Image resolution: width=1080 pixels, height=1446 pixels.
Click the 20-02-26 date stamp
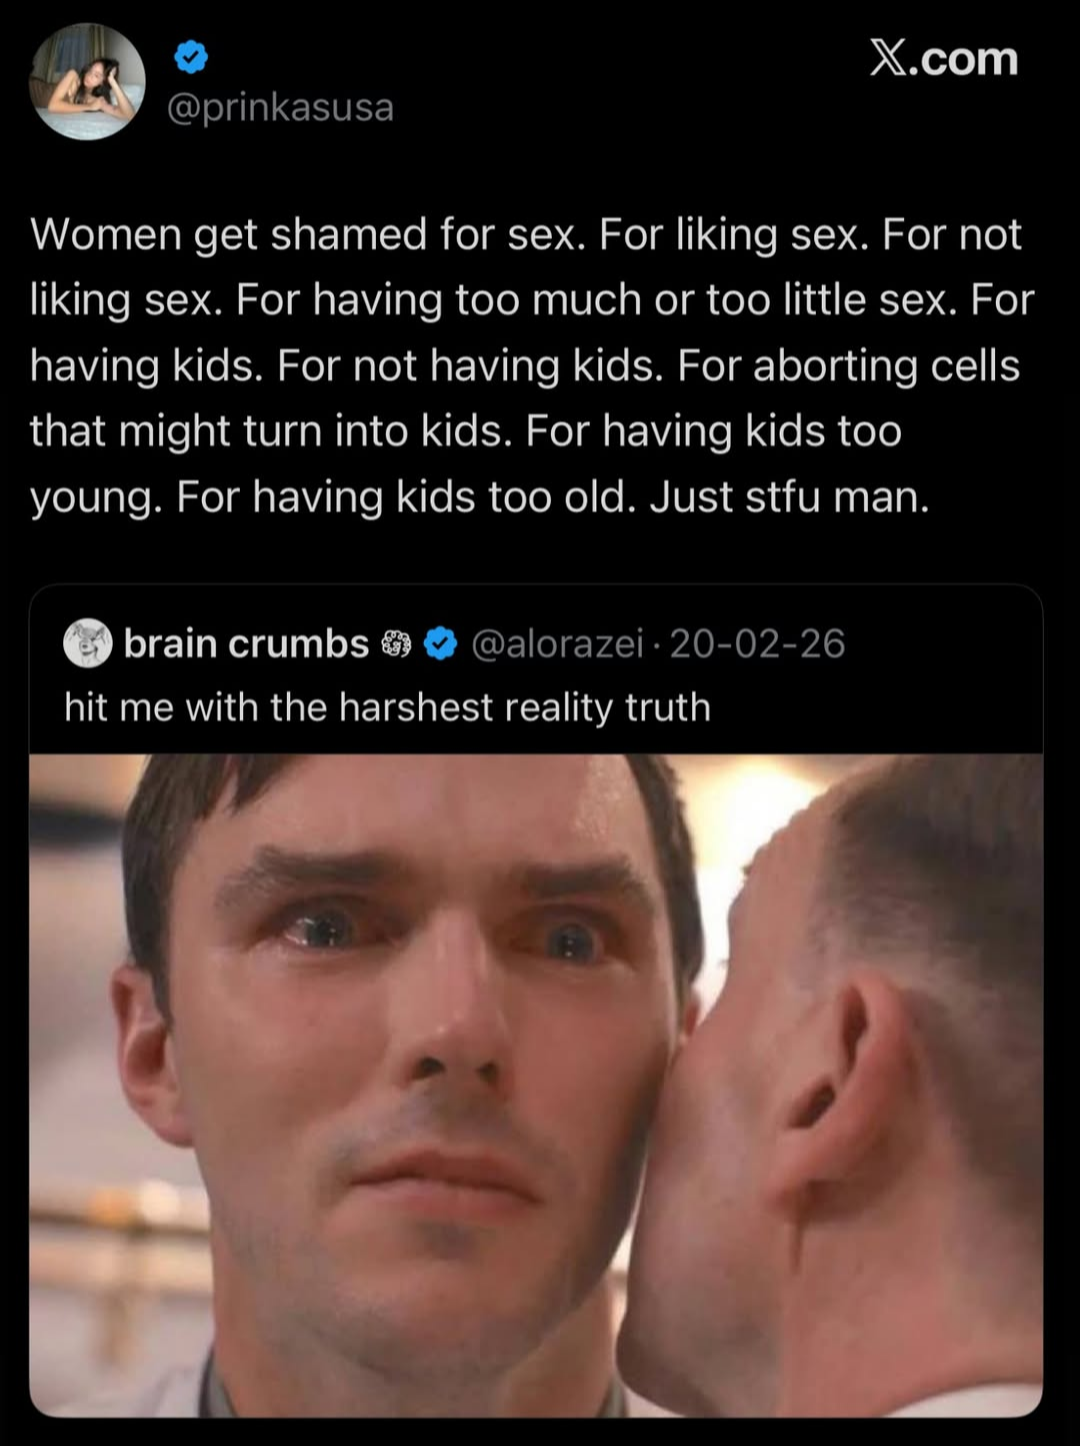(757, 643)
